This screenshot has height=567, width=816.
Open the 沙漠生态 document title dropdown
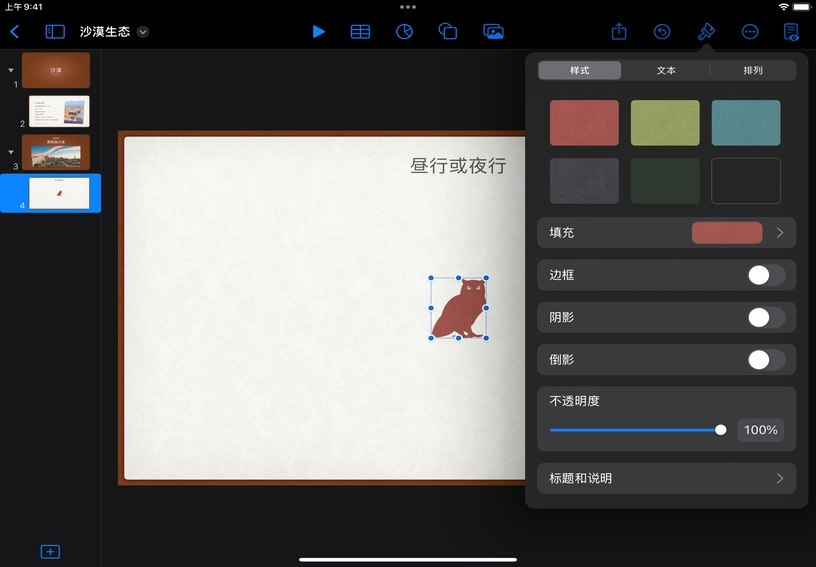pyautogui.click(x=143, y=32)
